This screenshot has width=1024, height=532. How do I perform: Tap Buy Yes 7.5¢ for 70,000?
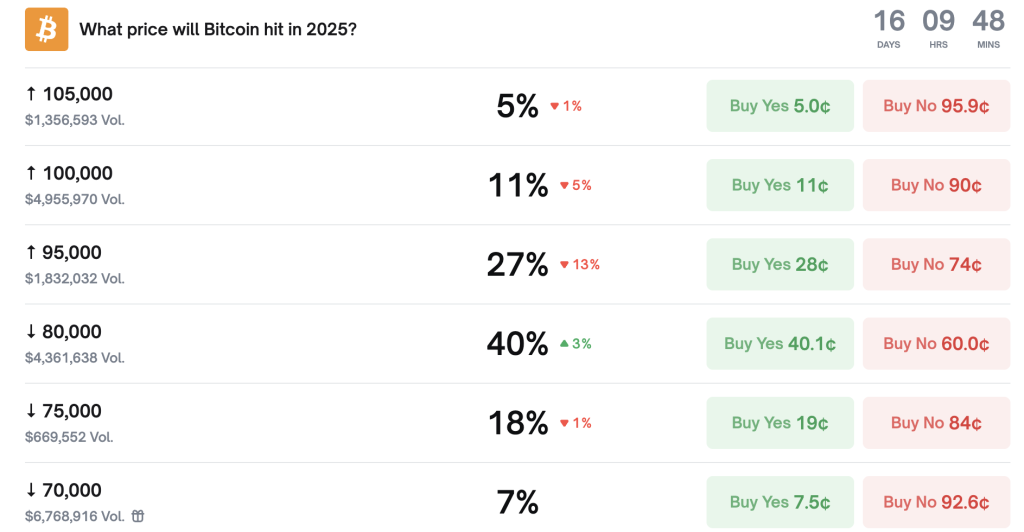tap(780, 502)
